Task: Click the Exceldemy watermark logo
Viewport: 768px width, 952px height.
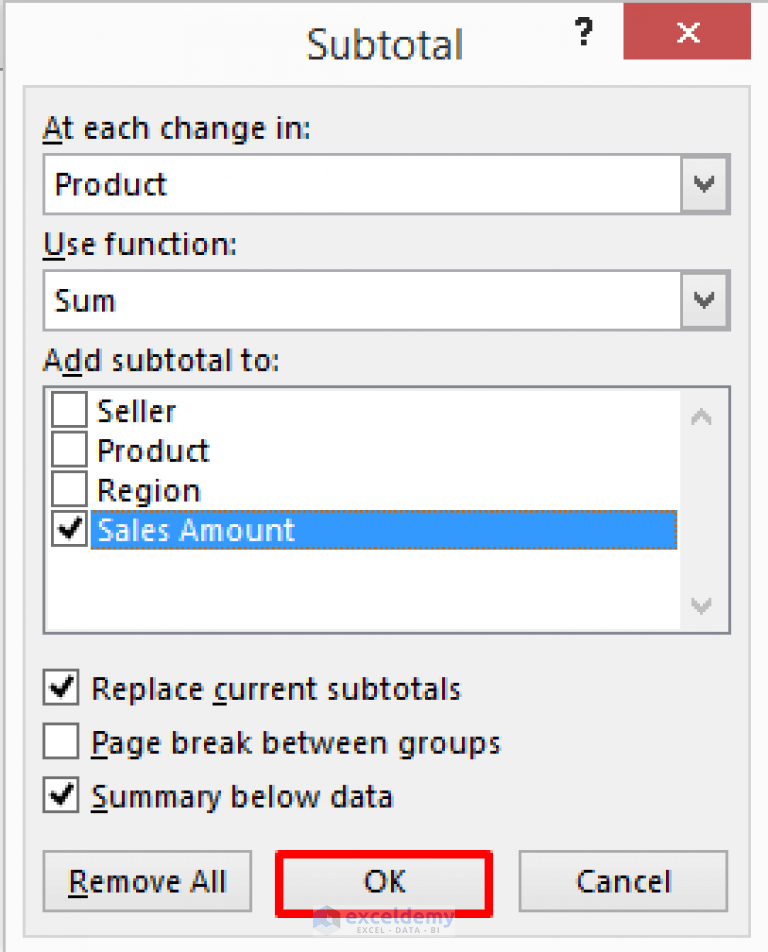Action: tap(384, 917)
